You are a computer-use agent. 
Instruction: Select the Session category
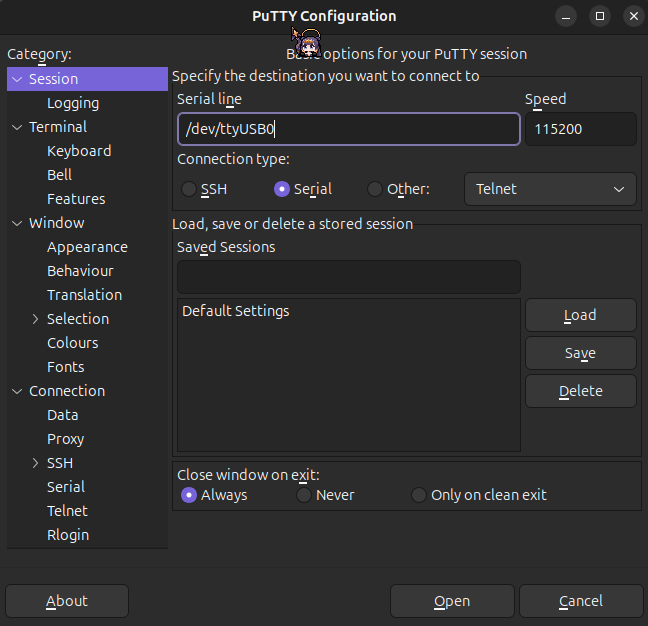tap(88, 79)
